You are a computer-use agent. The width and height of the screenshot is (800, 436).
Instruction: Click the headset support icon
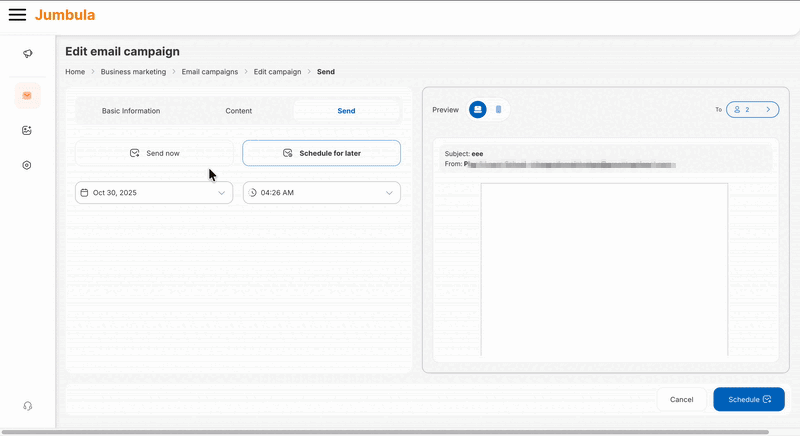tap(28, 406)
